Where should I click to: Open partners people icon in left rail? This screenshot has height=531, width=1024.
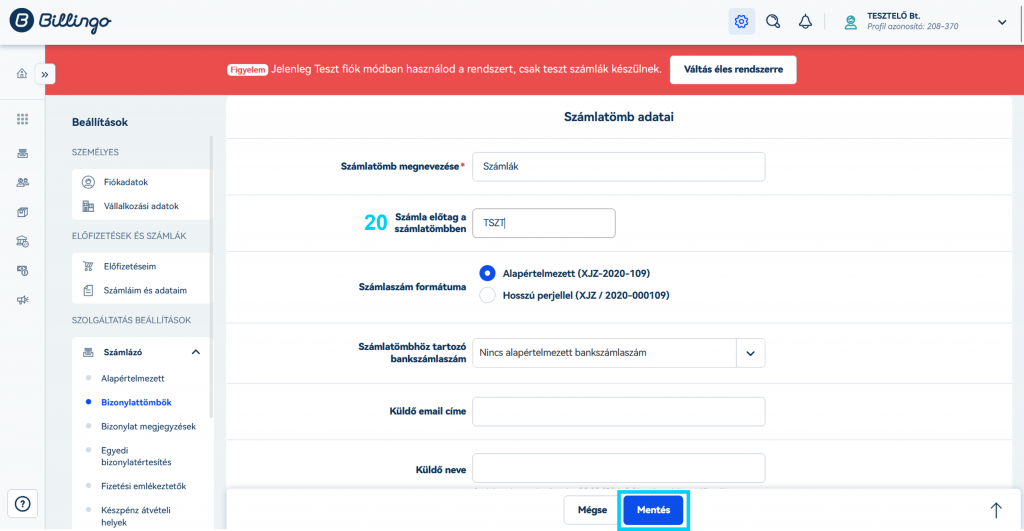point(23,183)
